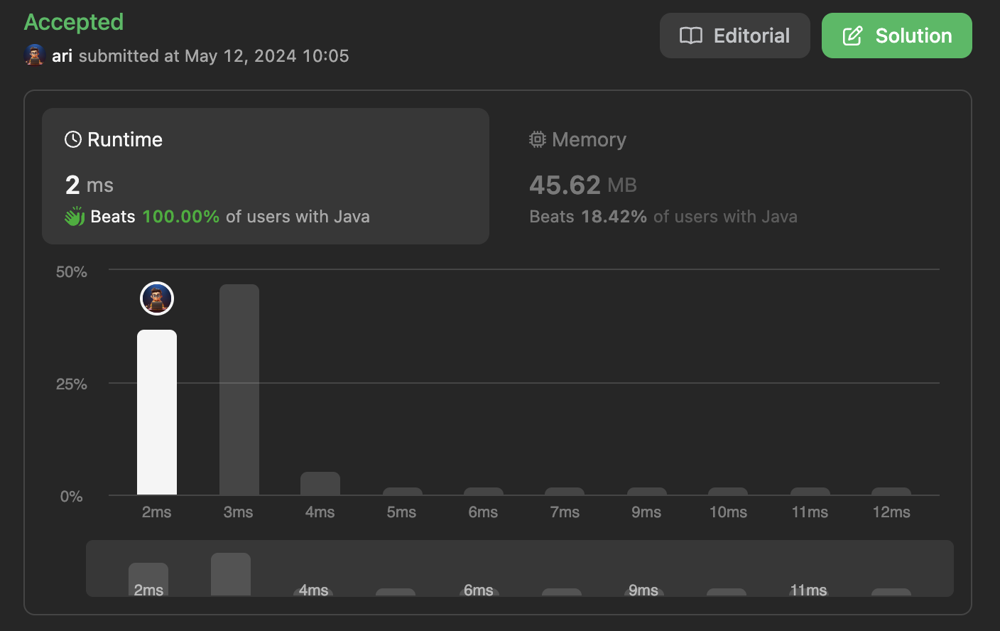Select the white 2ms histogram bar
Image resolution: width=1000 pixels, height=631 pixels.
(157, 412)
